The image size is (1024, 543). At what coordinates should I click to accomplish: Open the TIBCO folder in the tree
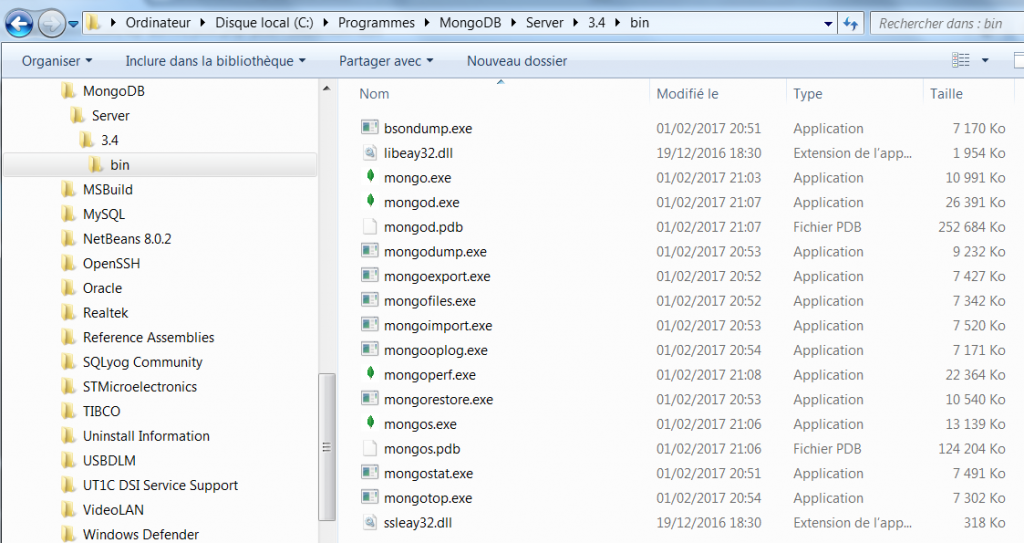coord(101,411)
